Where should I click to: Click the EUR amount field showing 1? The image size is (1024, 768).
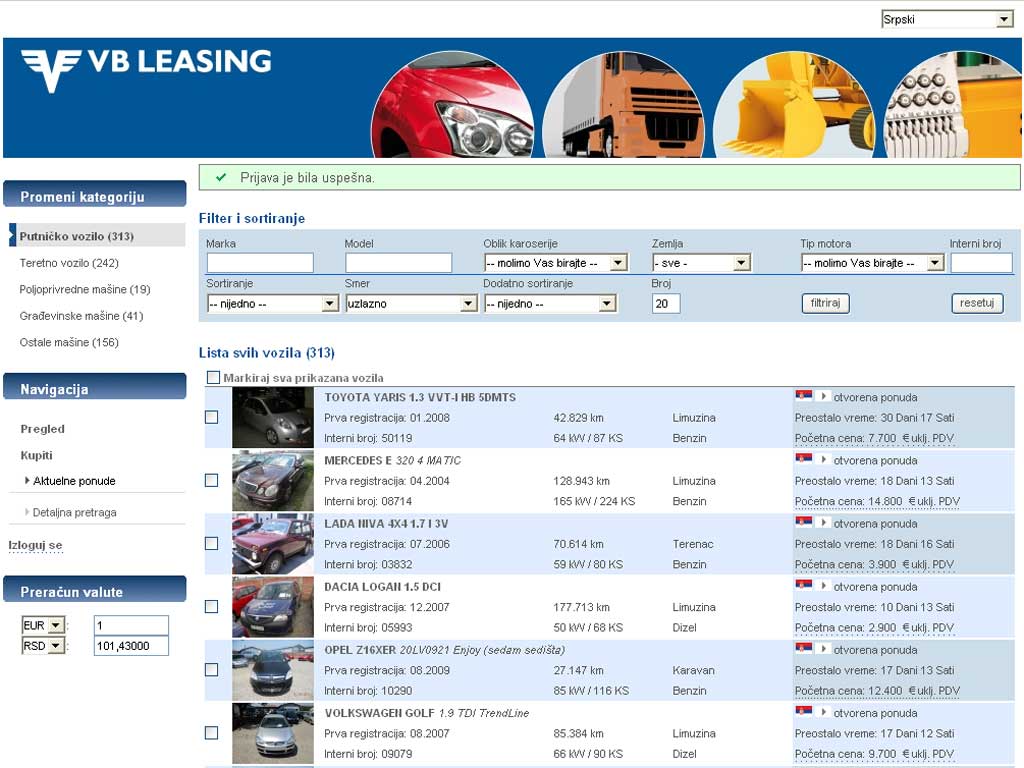(131, 626)
